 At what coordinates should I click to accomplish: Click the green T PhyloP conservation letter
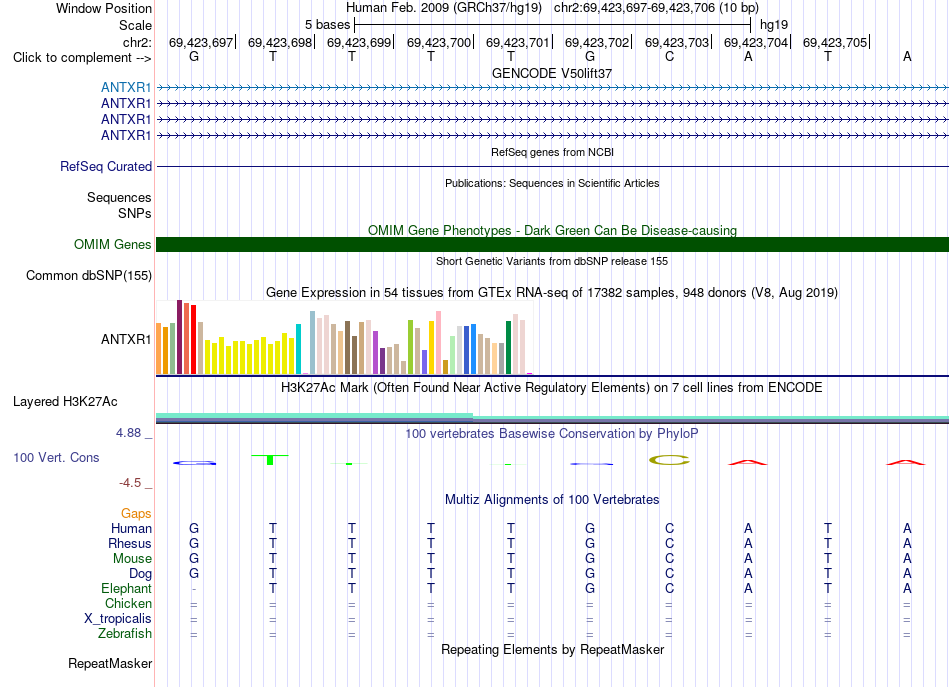pyautogui.click(x=270, y=460)
